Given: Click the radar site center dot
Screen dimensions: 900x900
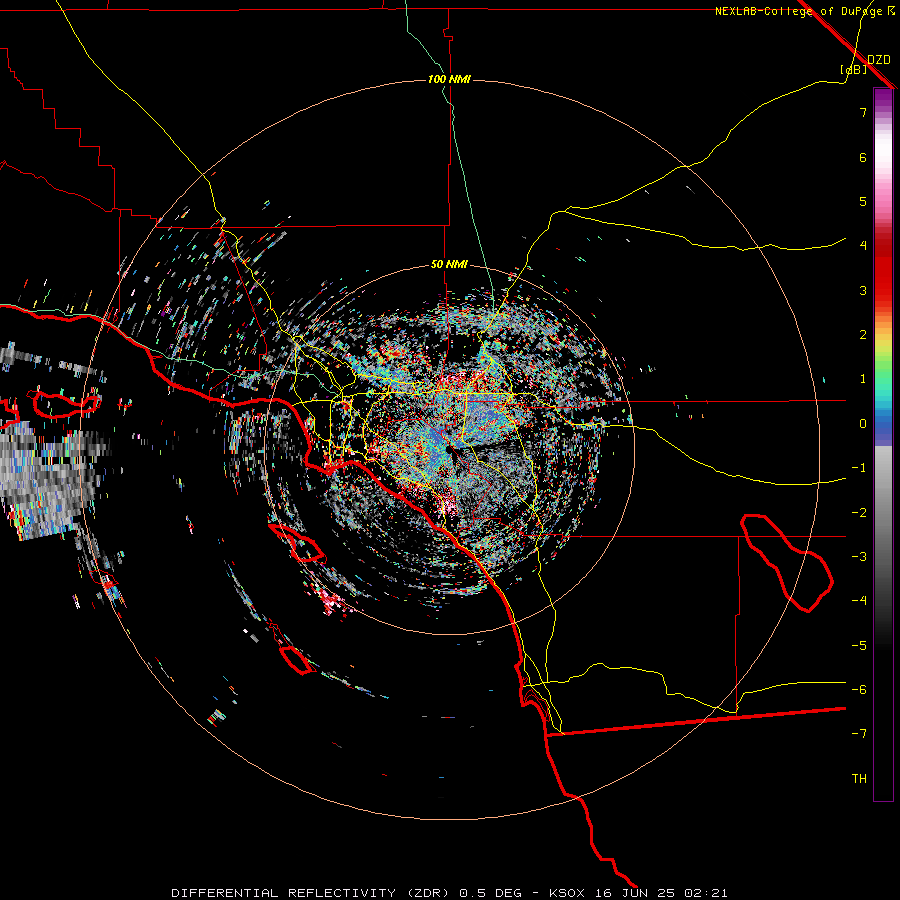Looking at the screenshot, I should (x=449, y=450).
